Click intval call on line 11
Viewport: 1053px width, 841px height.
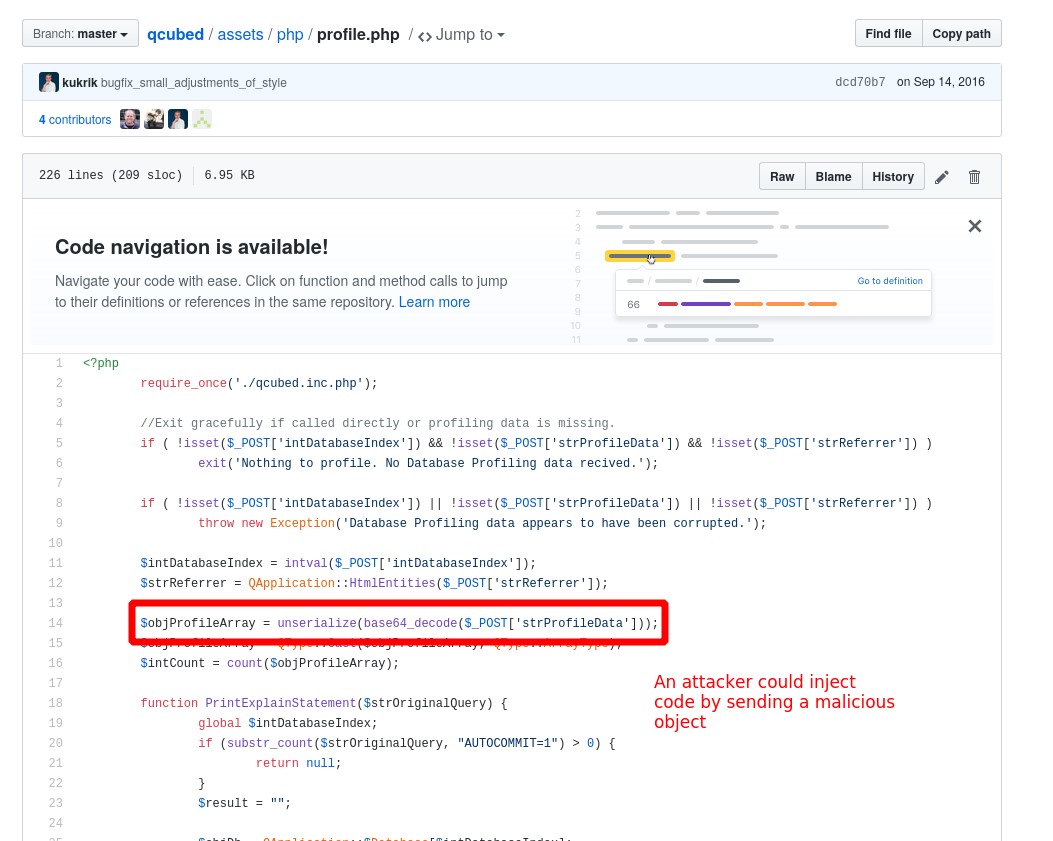coord(306,563)
